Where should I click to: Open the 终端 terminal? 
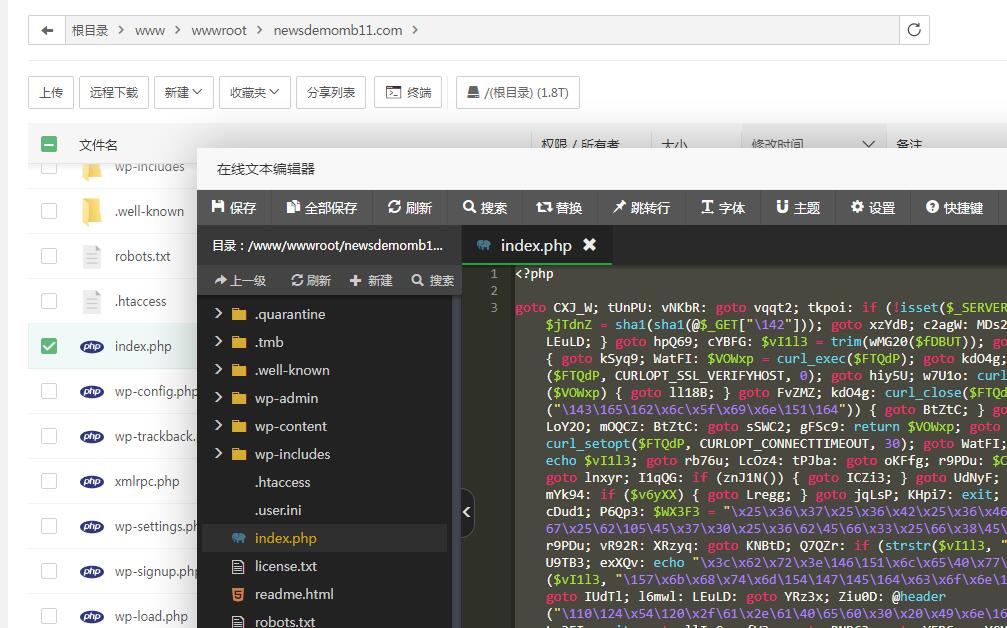click(x=409, y=92)
